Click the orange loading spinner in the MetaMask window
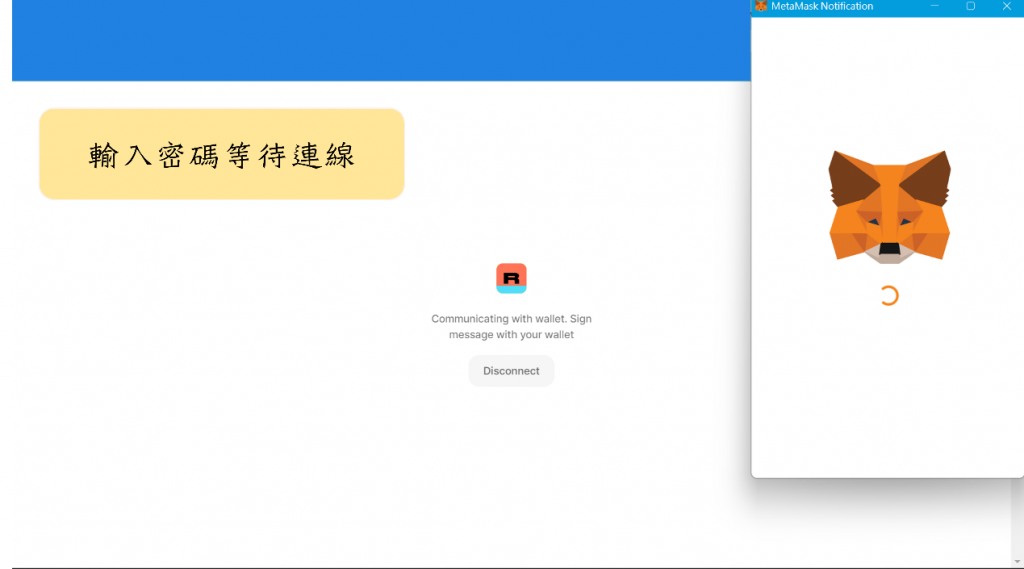1024x569 pixels. 889,296
